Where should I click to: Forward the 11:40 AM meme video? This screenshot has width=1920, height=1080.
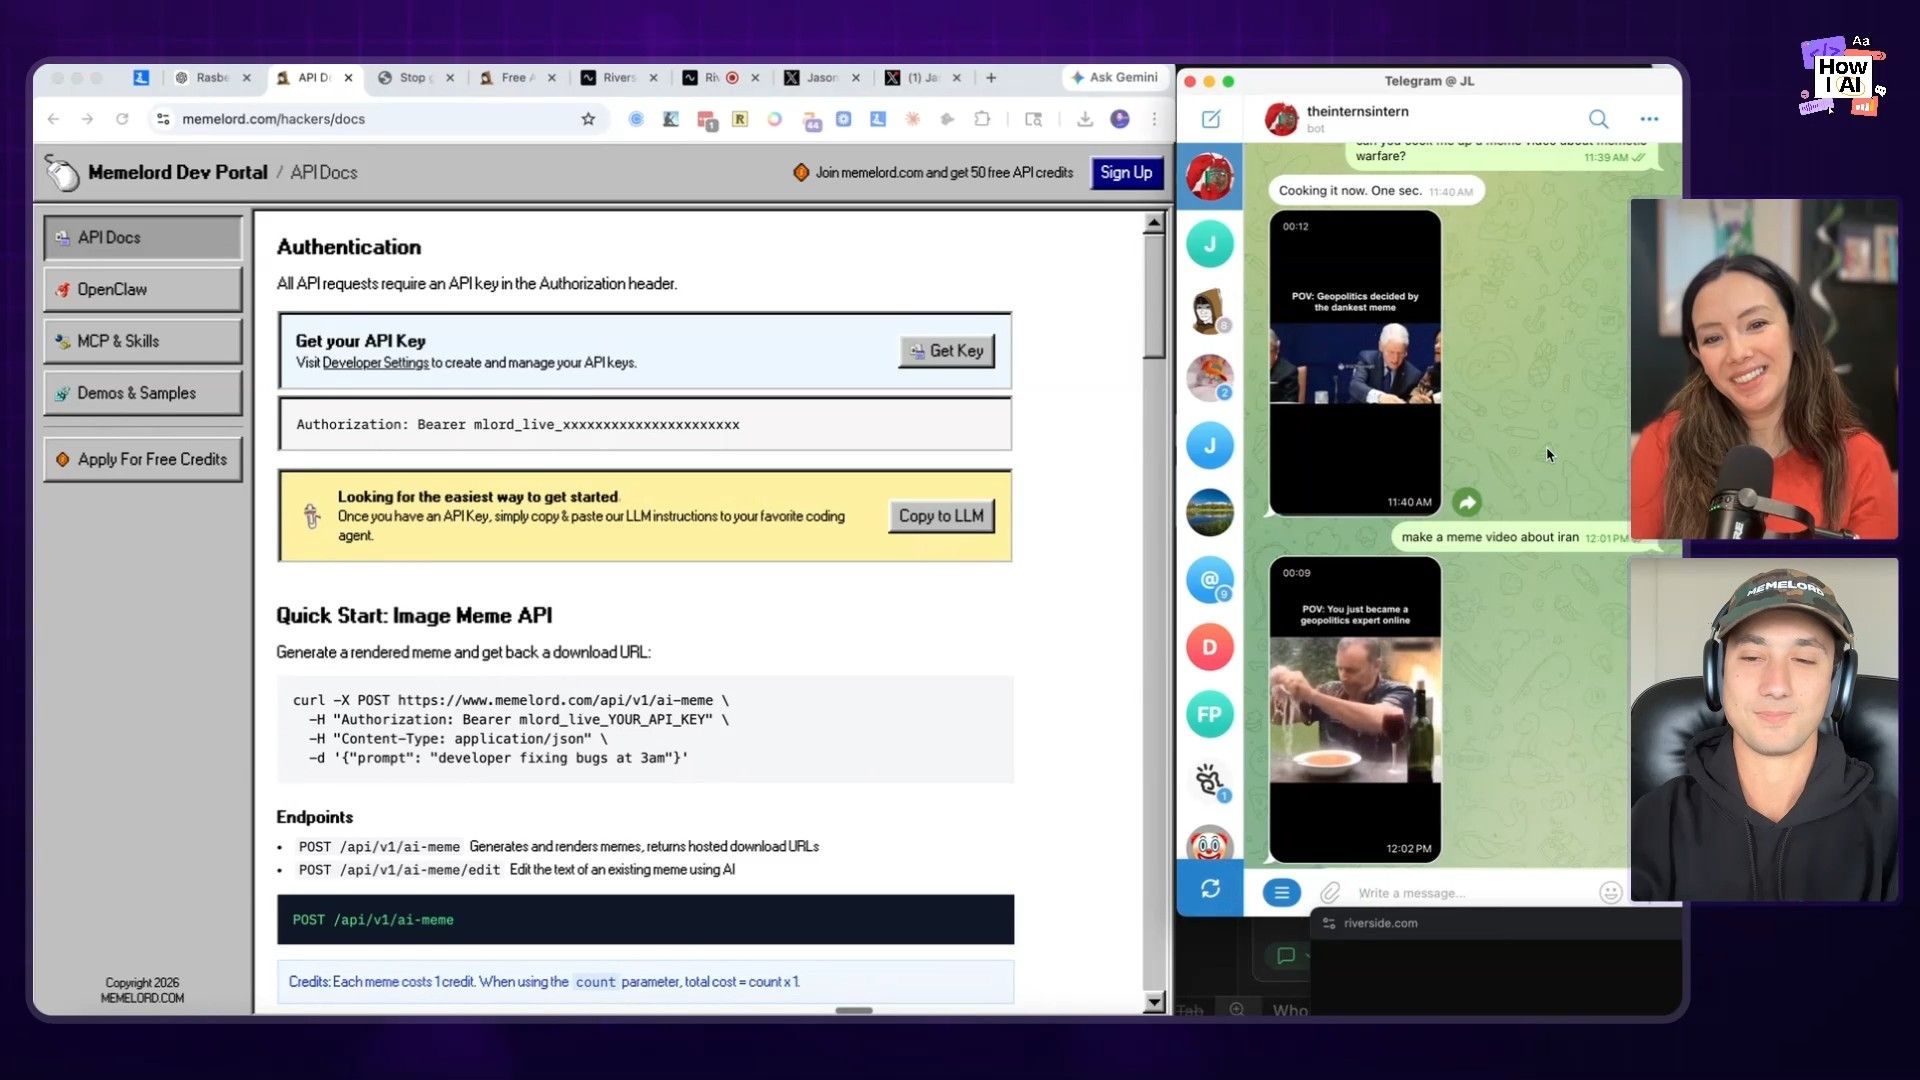pos(1467,502)
